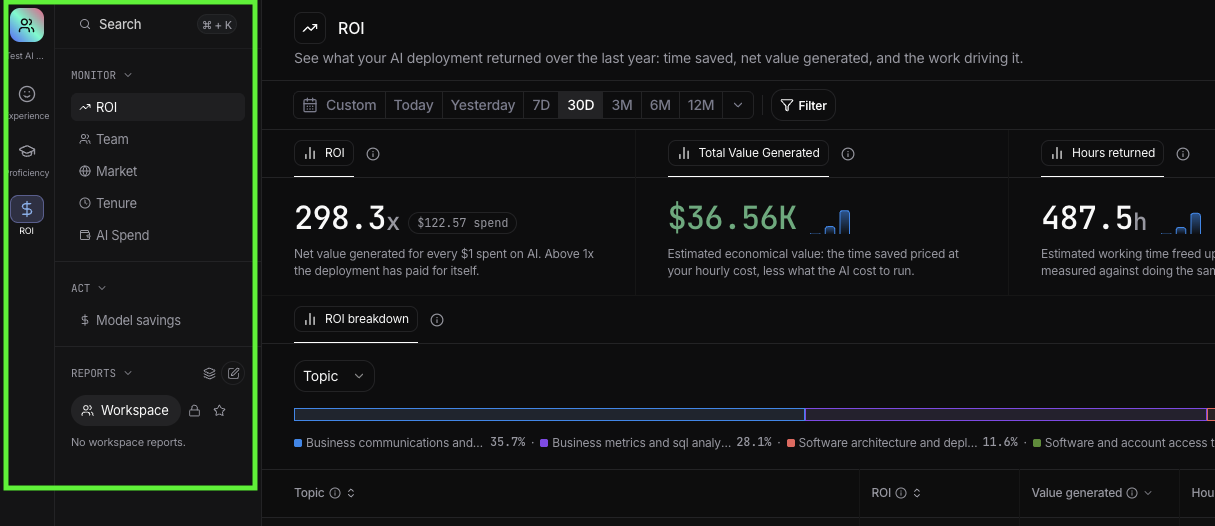Screen dimensions: 1215x526
Task: Select the Today range
Action: [413, 105]
